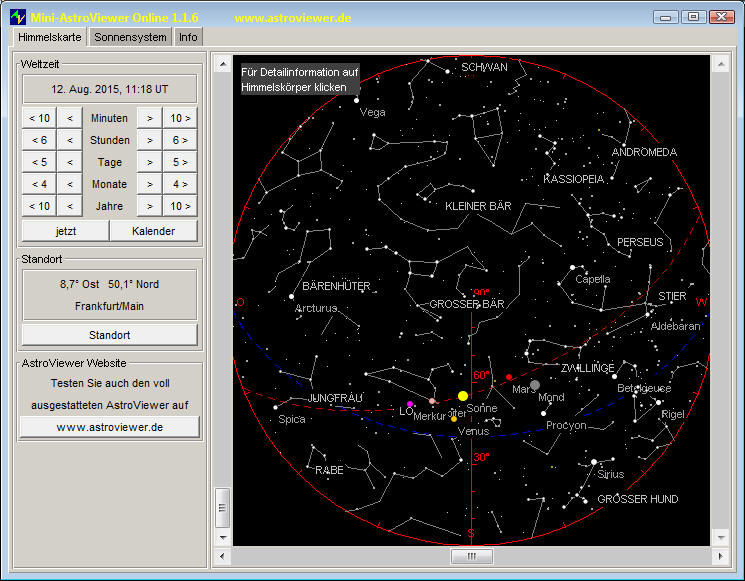Go back 4 months with < 4

coord(40,184)
